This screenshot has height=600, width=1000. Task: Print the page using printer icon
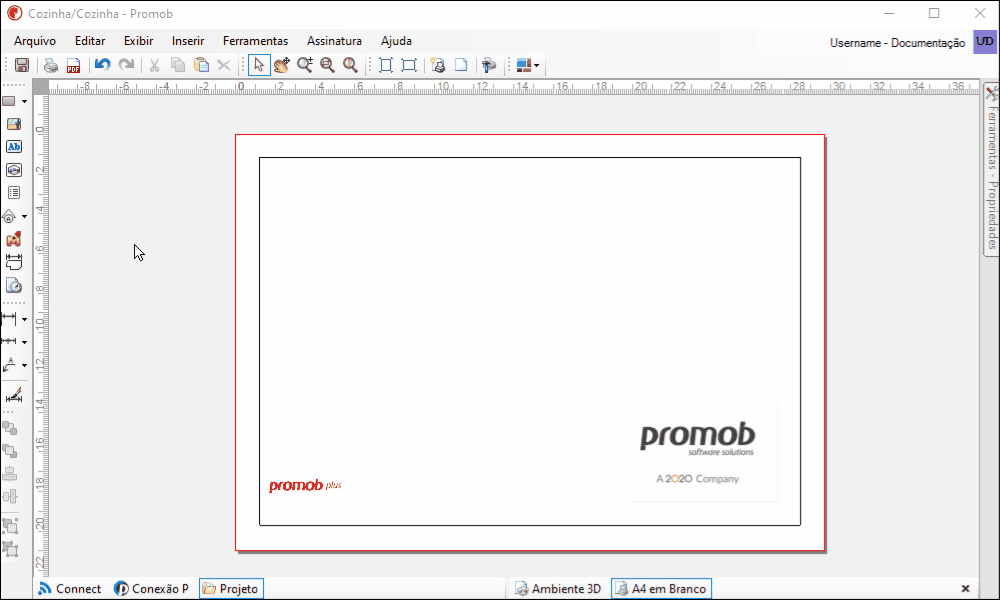pos(51,65)
